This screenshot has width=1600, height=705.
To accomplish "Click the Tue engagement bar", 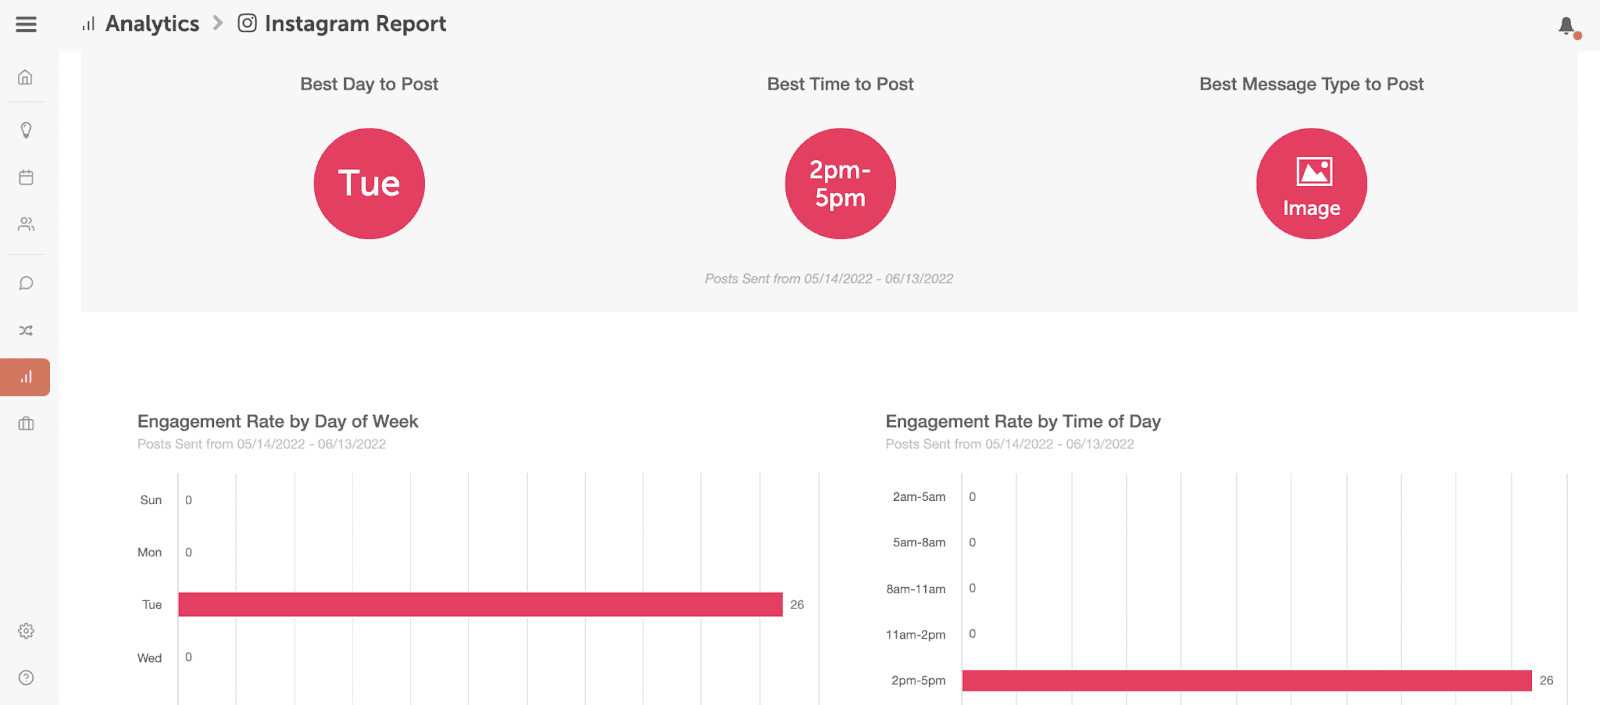I will coord(480,604).
